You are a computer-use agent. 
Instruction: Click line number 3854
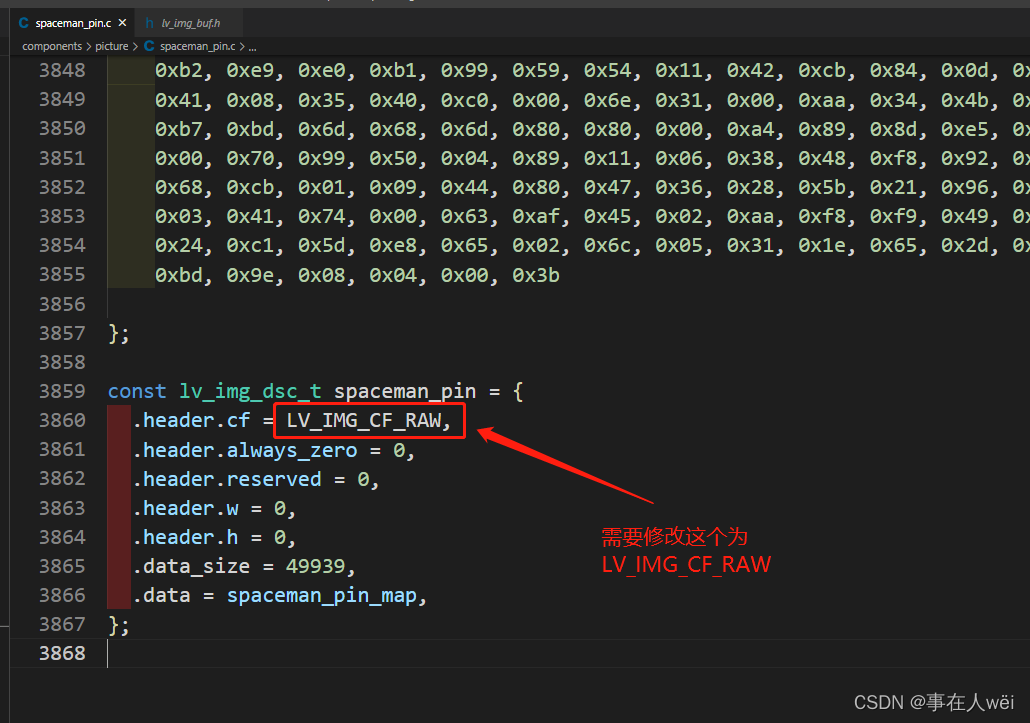click(x=62, y=245)
